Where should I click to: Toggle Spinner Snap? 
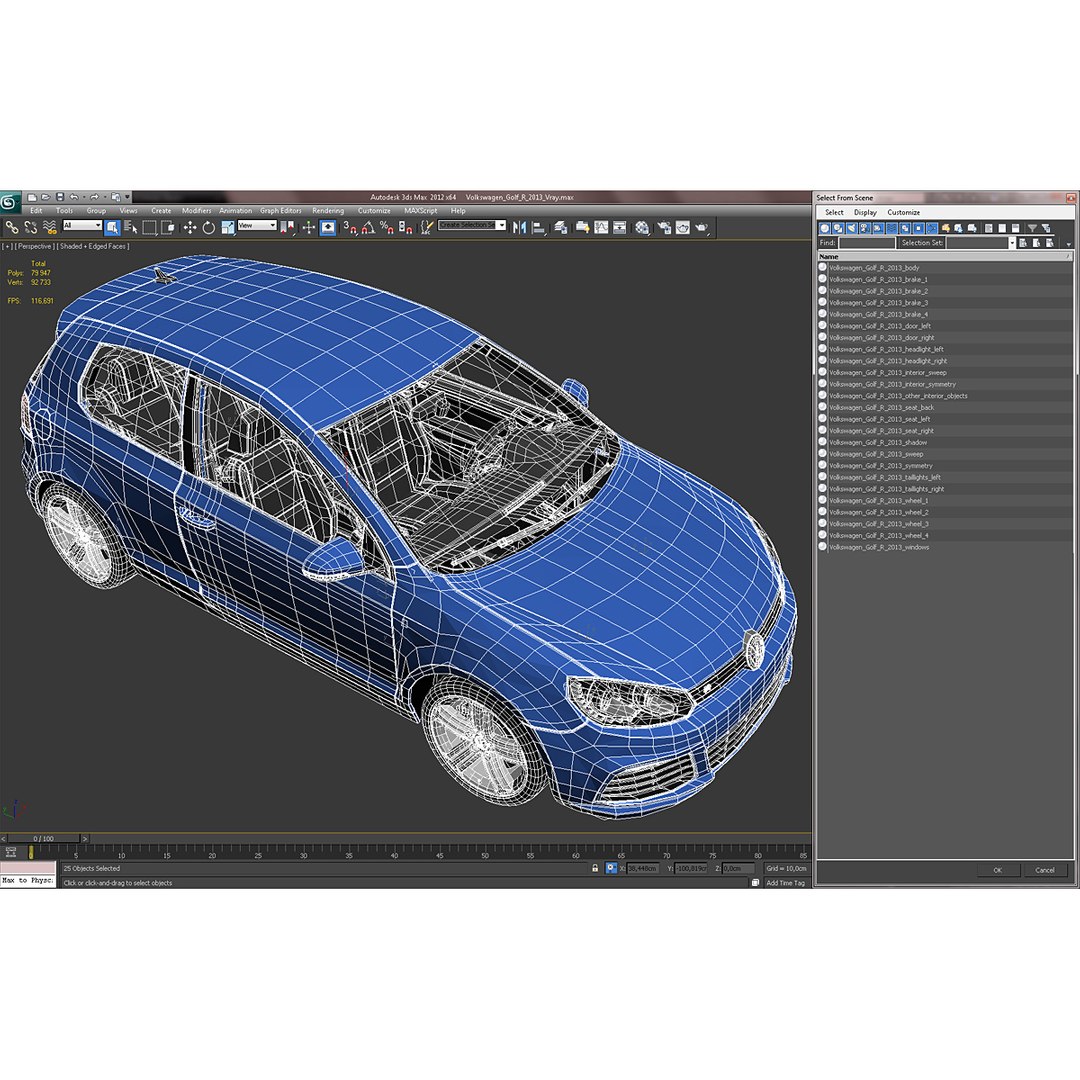(405, 227)
